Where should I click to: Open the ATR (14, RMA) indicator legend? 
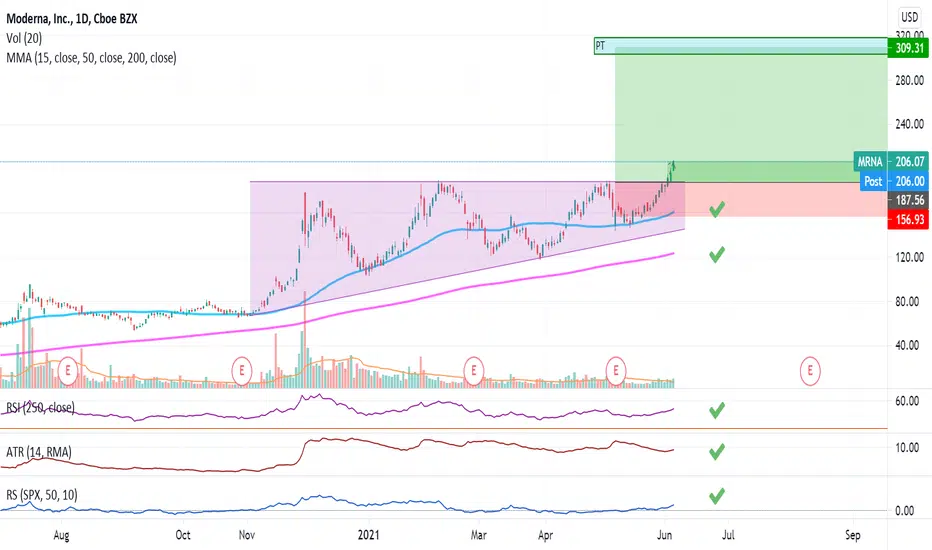pyautogui.click(x=39, y=452)
